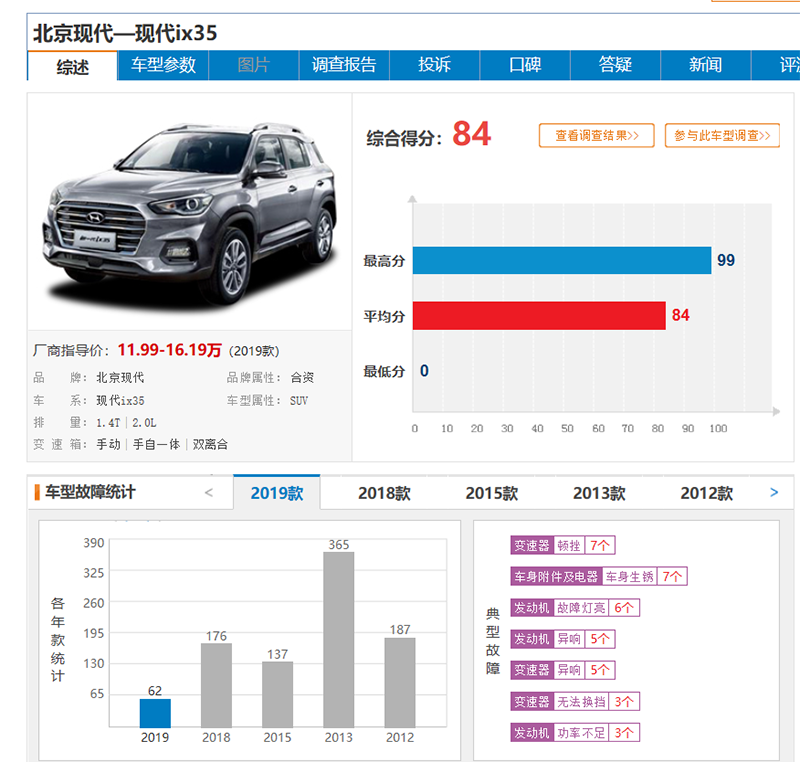Viewport: 800px width, 762px height.
Task: Click the 最低分 value 0
Action: coord(424,371)
